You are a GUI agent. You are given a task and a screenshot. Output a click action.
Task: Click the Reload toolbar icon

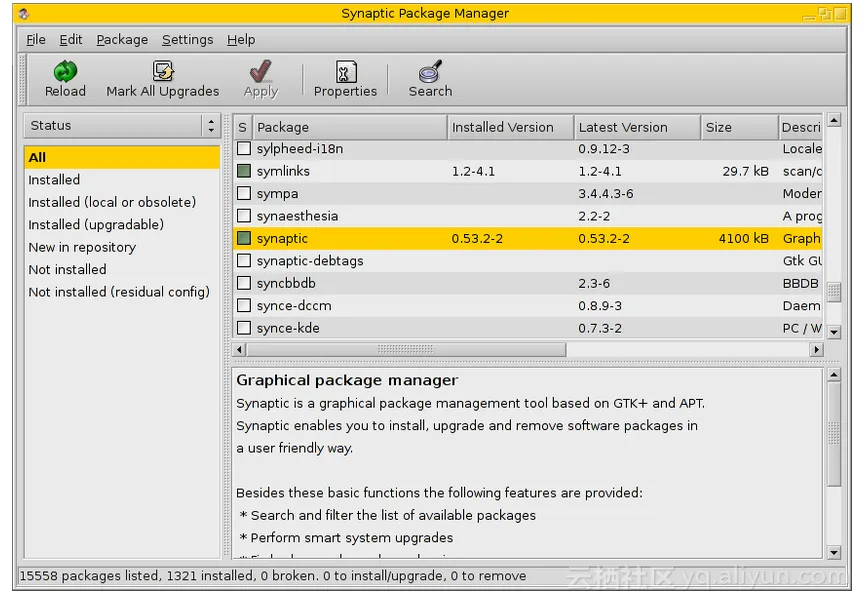click(65, 71)
